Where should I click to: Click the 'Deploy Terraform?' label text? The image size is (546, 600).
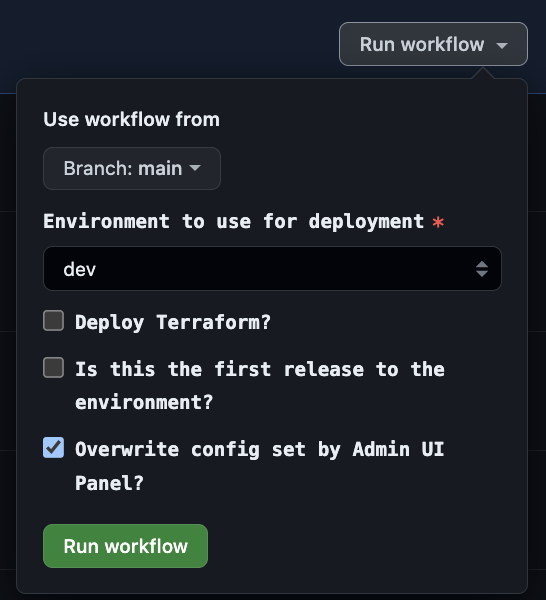173,322
